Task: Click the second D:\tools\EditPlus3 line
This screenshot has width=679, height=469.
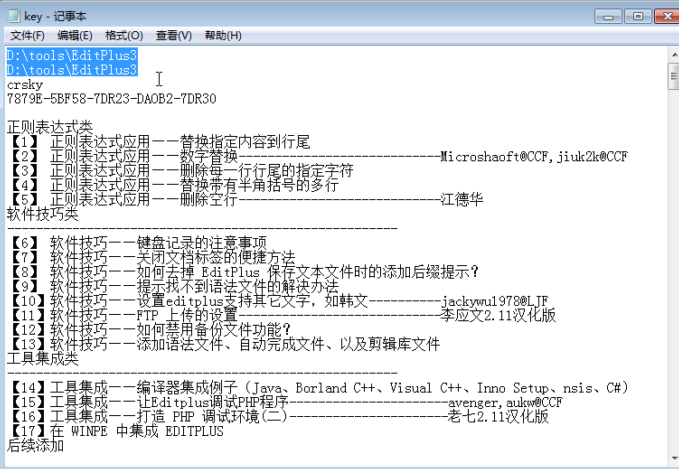Action: pyautogui.click(x=72, y=70)
